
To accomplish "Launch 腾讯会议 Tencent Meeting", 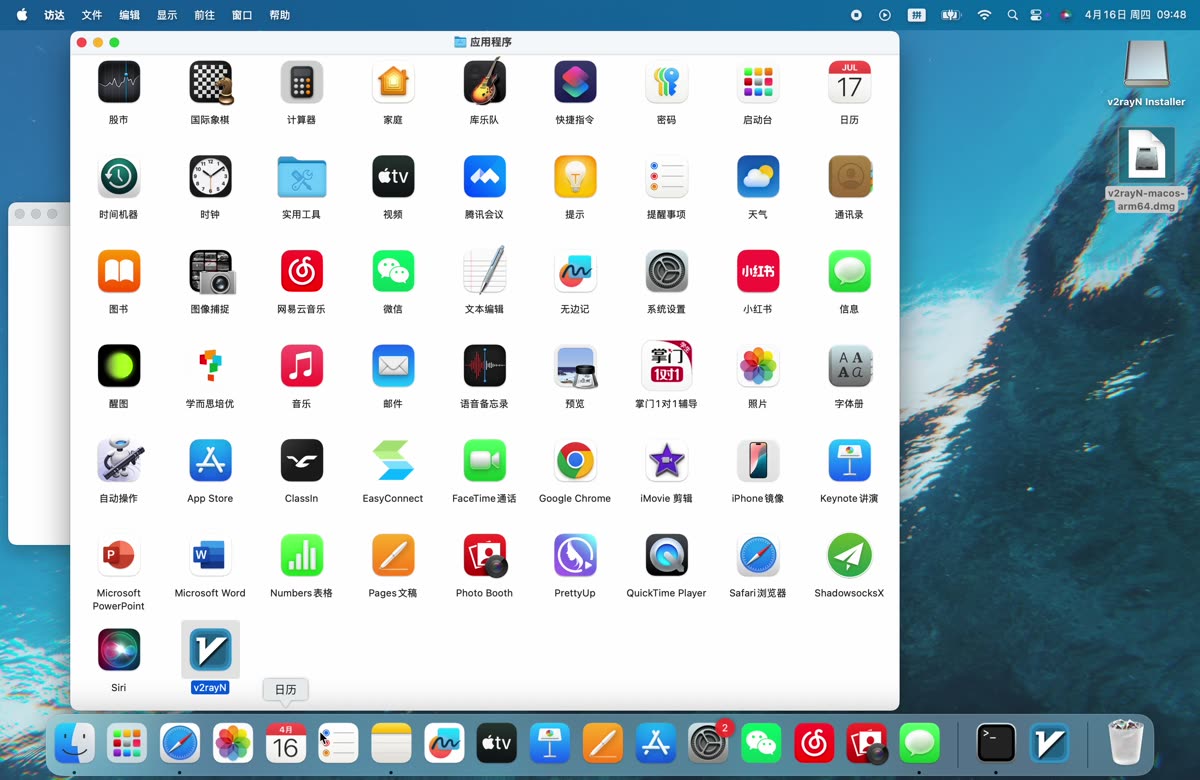I will click(x=484, y=177).
